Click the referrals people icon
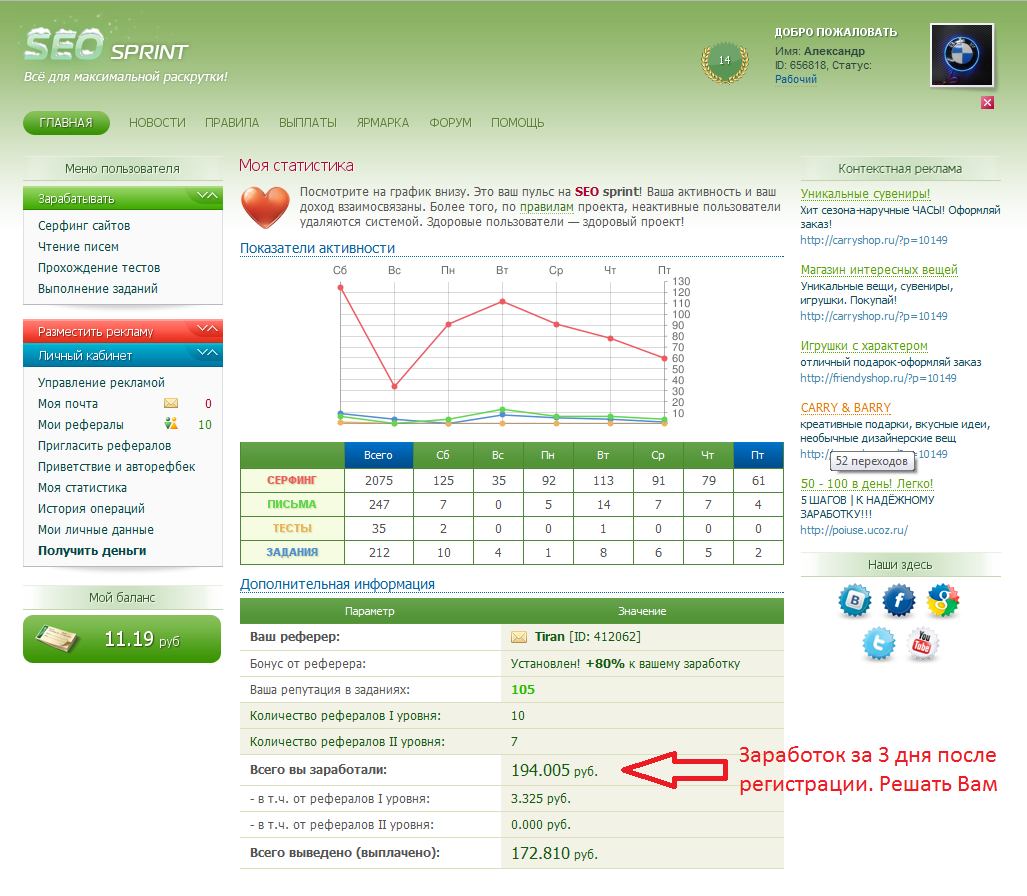Image resolution: width=1027 pixels, height=896 pixels. [171, 424]
